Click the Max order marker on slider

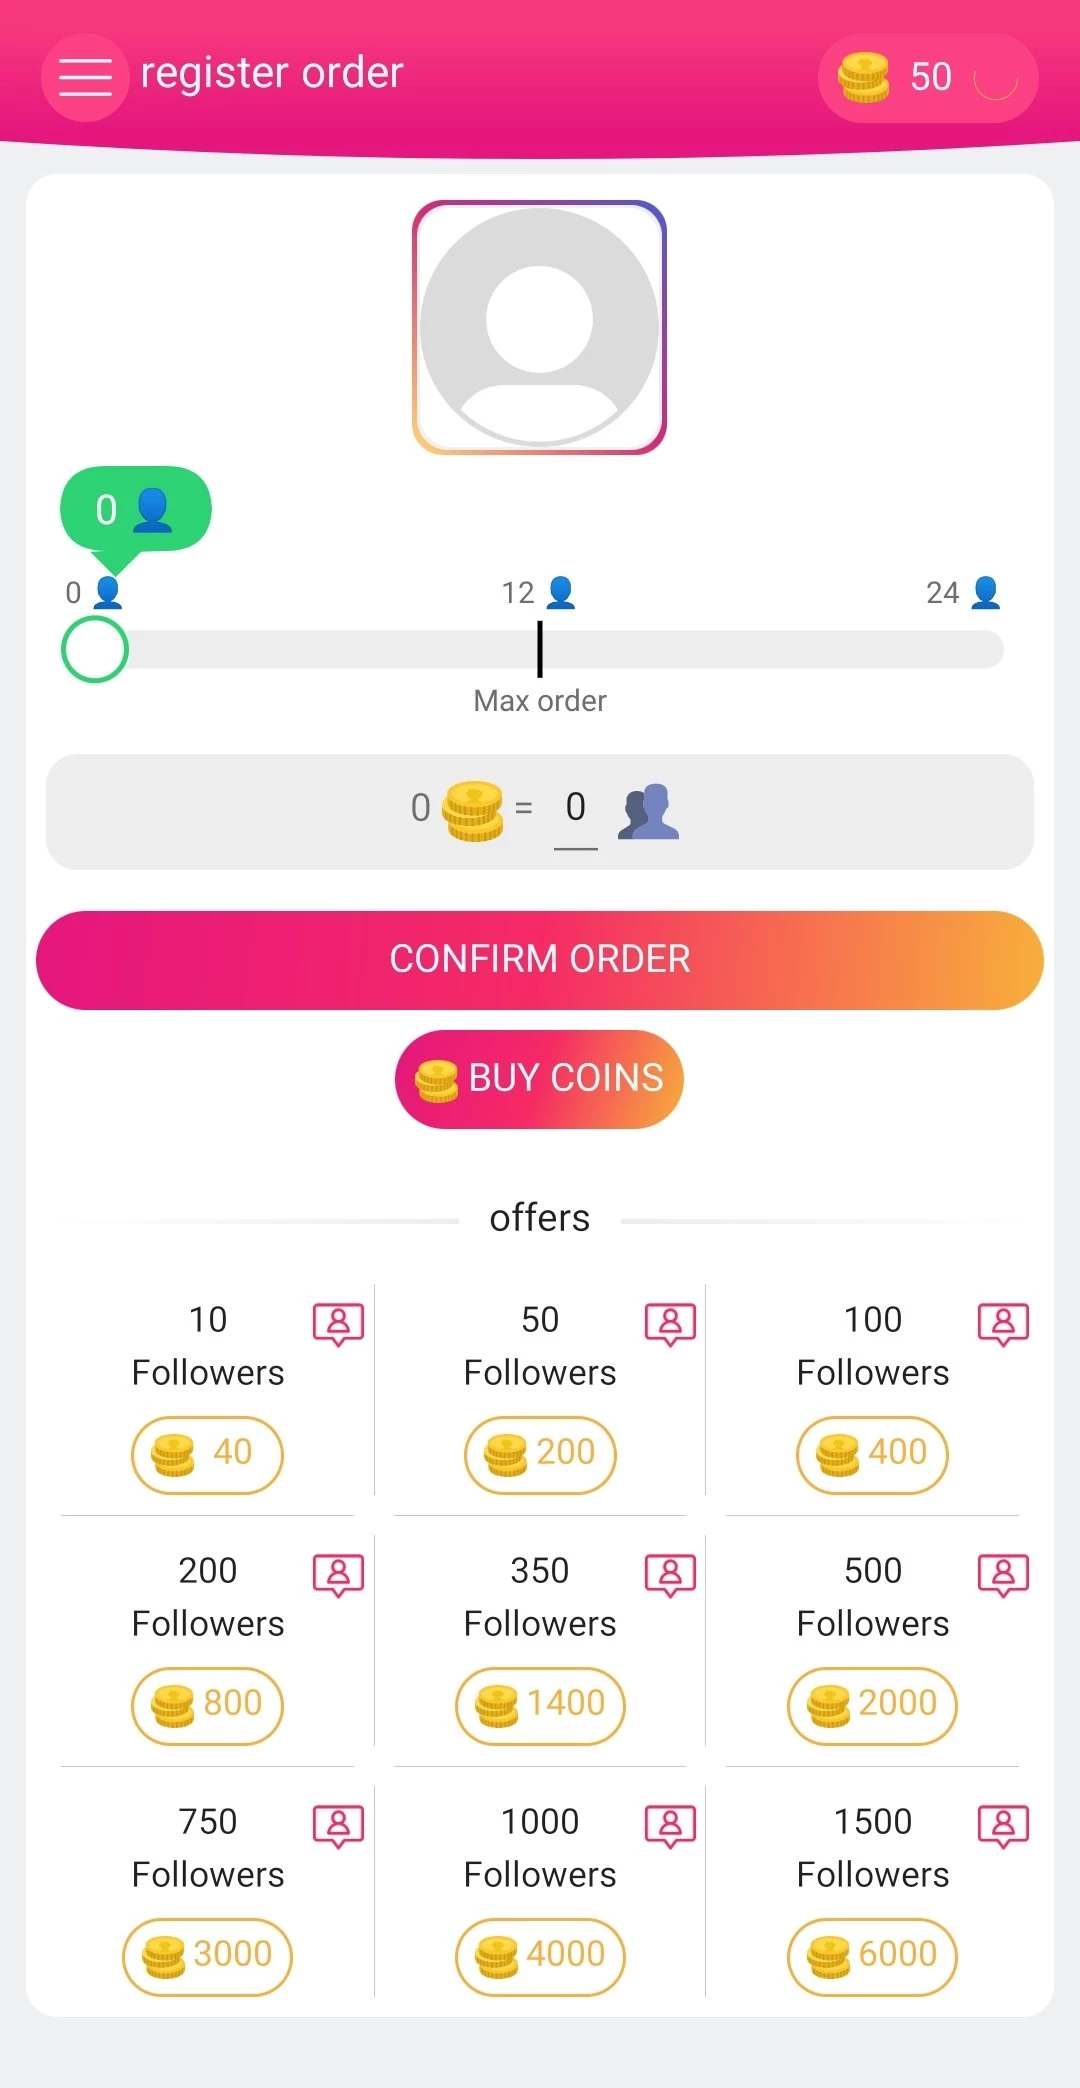pos(540,649)
